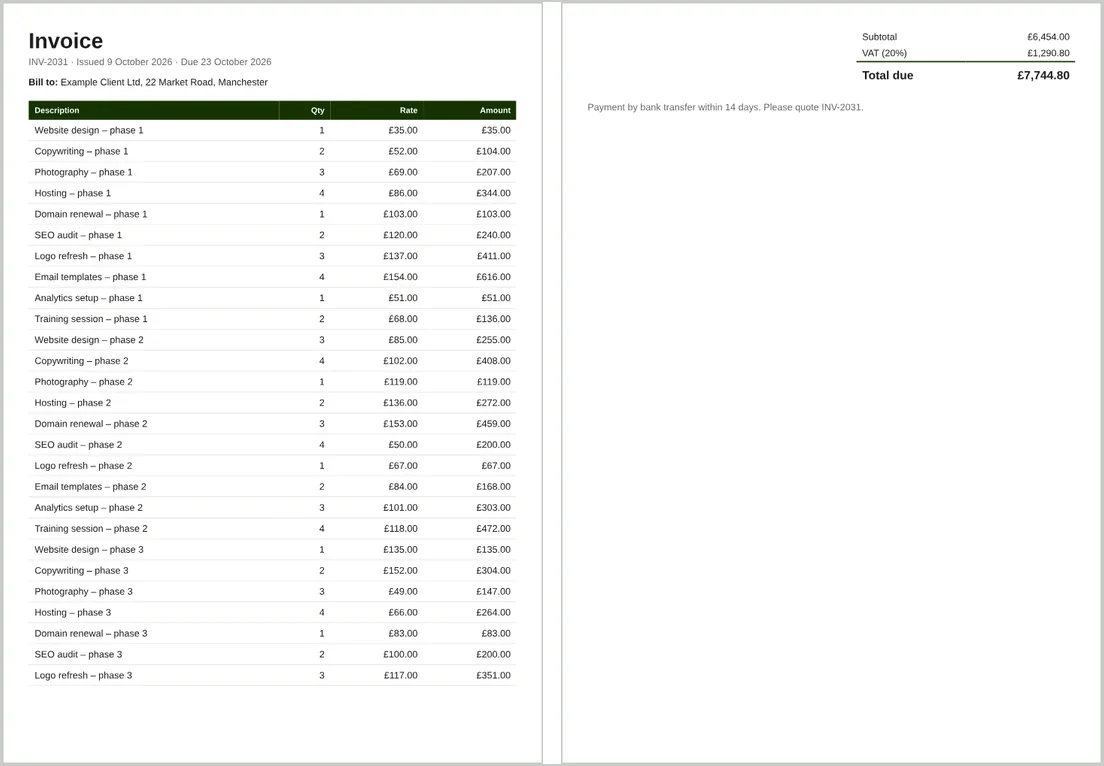Select 'SEO audit – phase 3' description

[x=78, y=655]
